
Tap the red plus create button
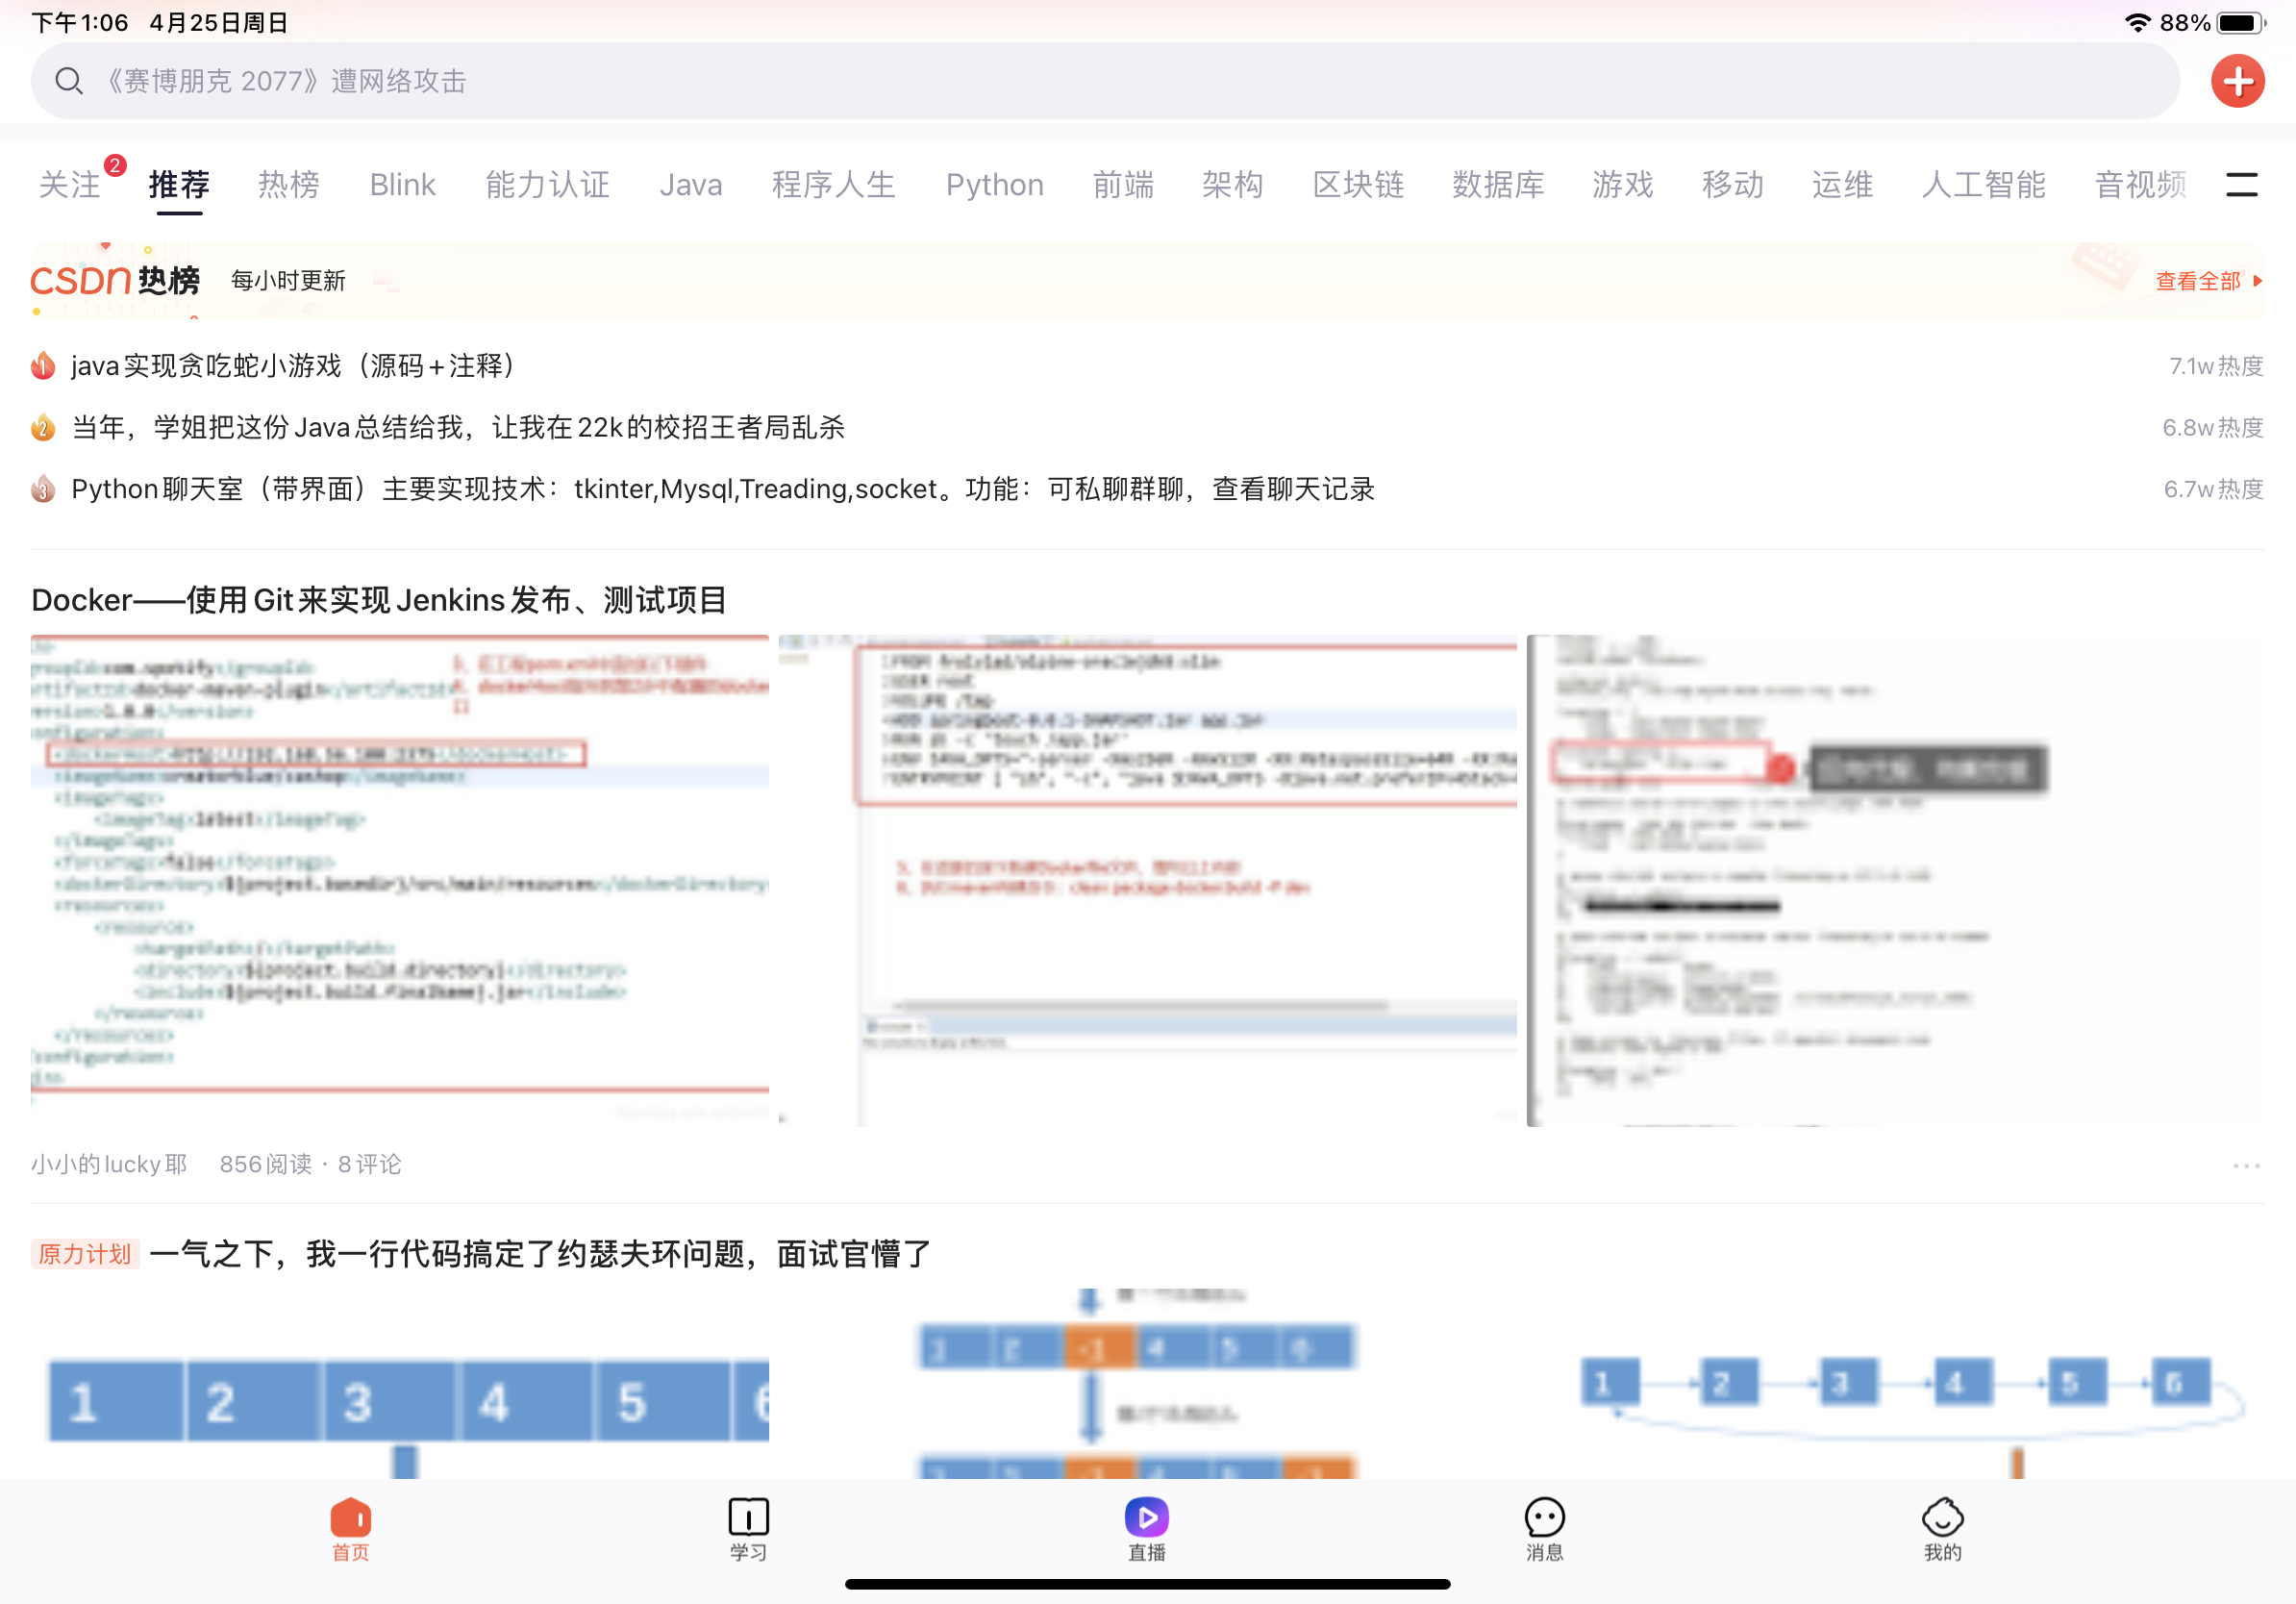[2237, 81]
